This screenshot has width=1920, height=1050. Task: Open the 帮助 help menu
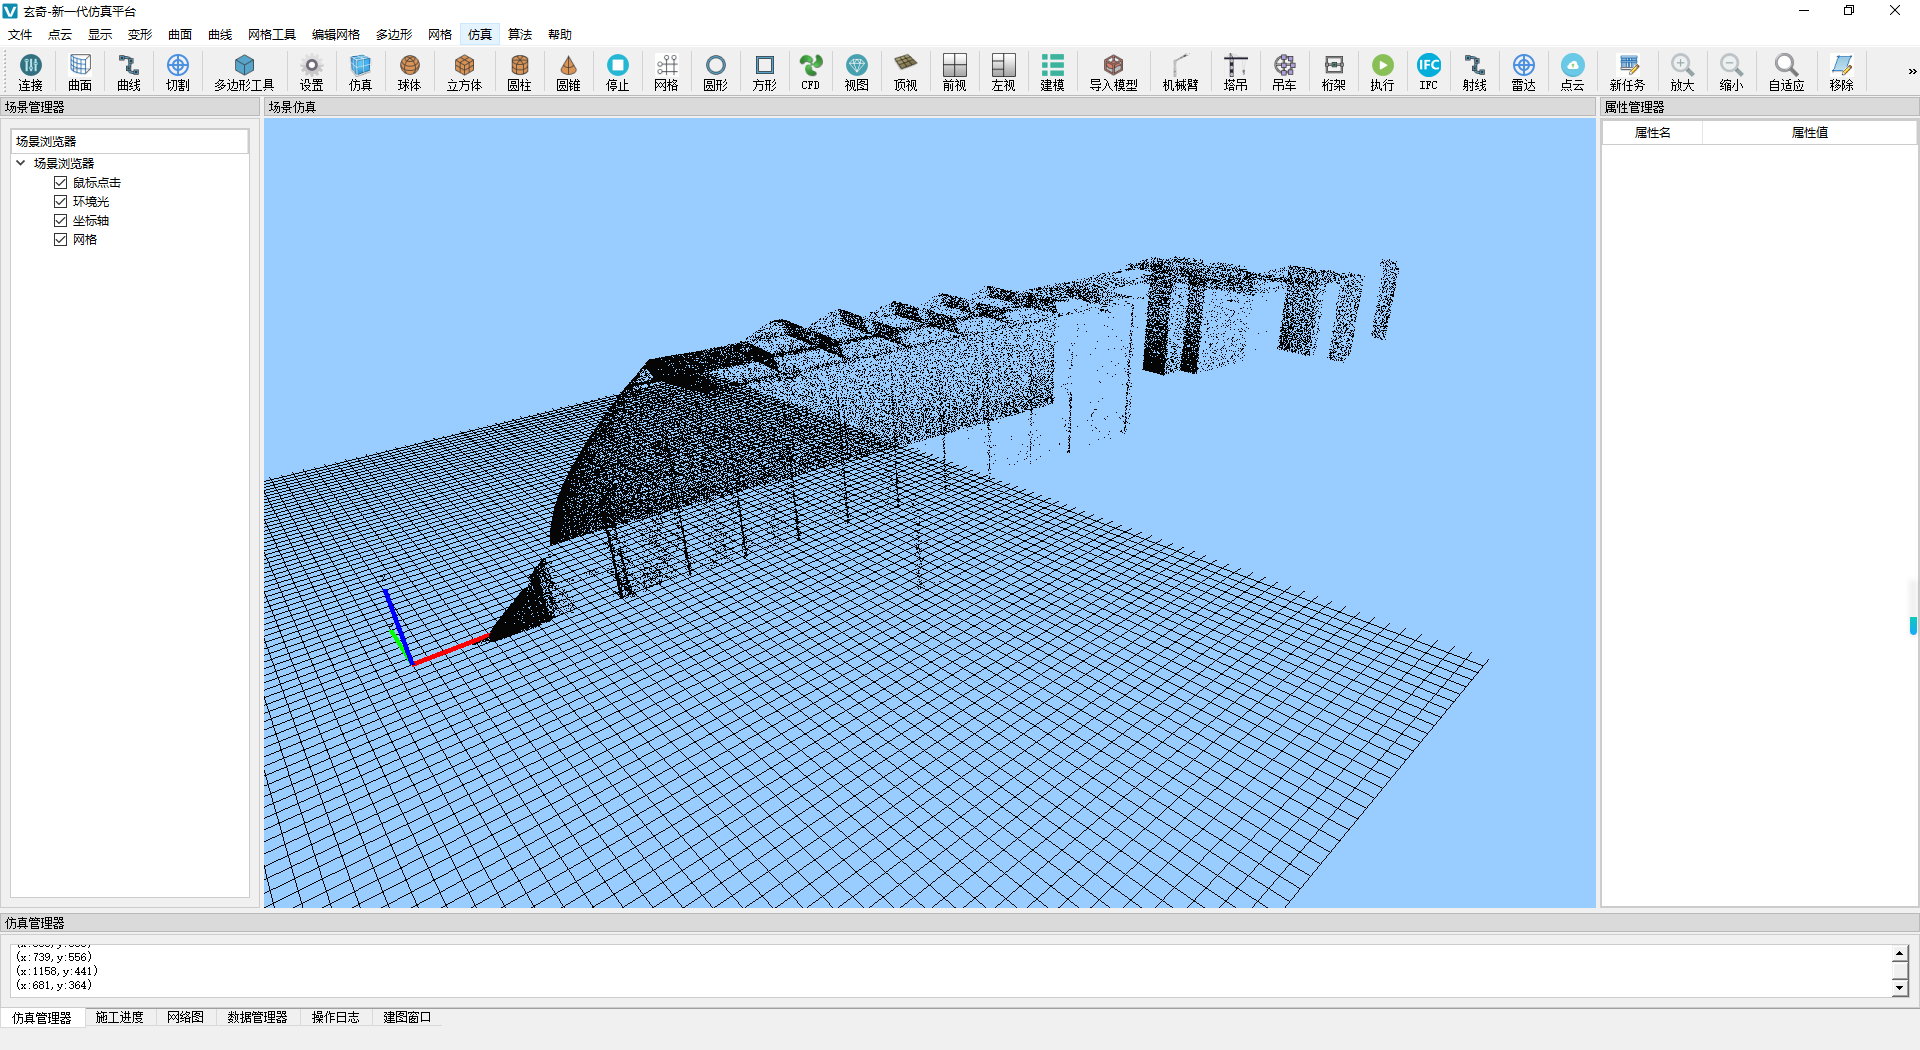560,35
